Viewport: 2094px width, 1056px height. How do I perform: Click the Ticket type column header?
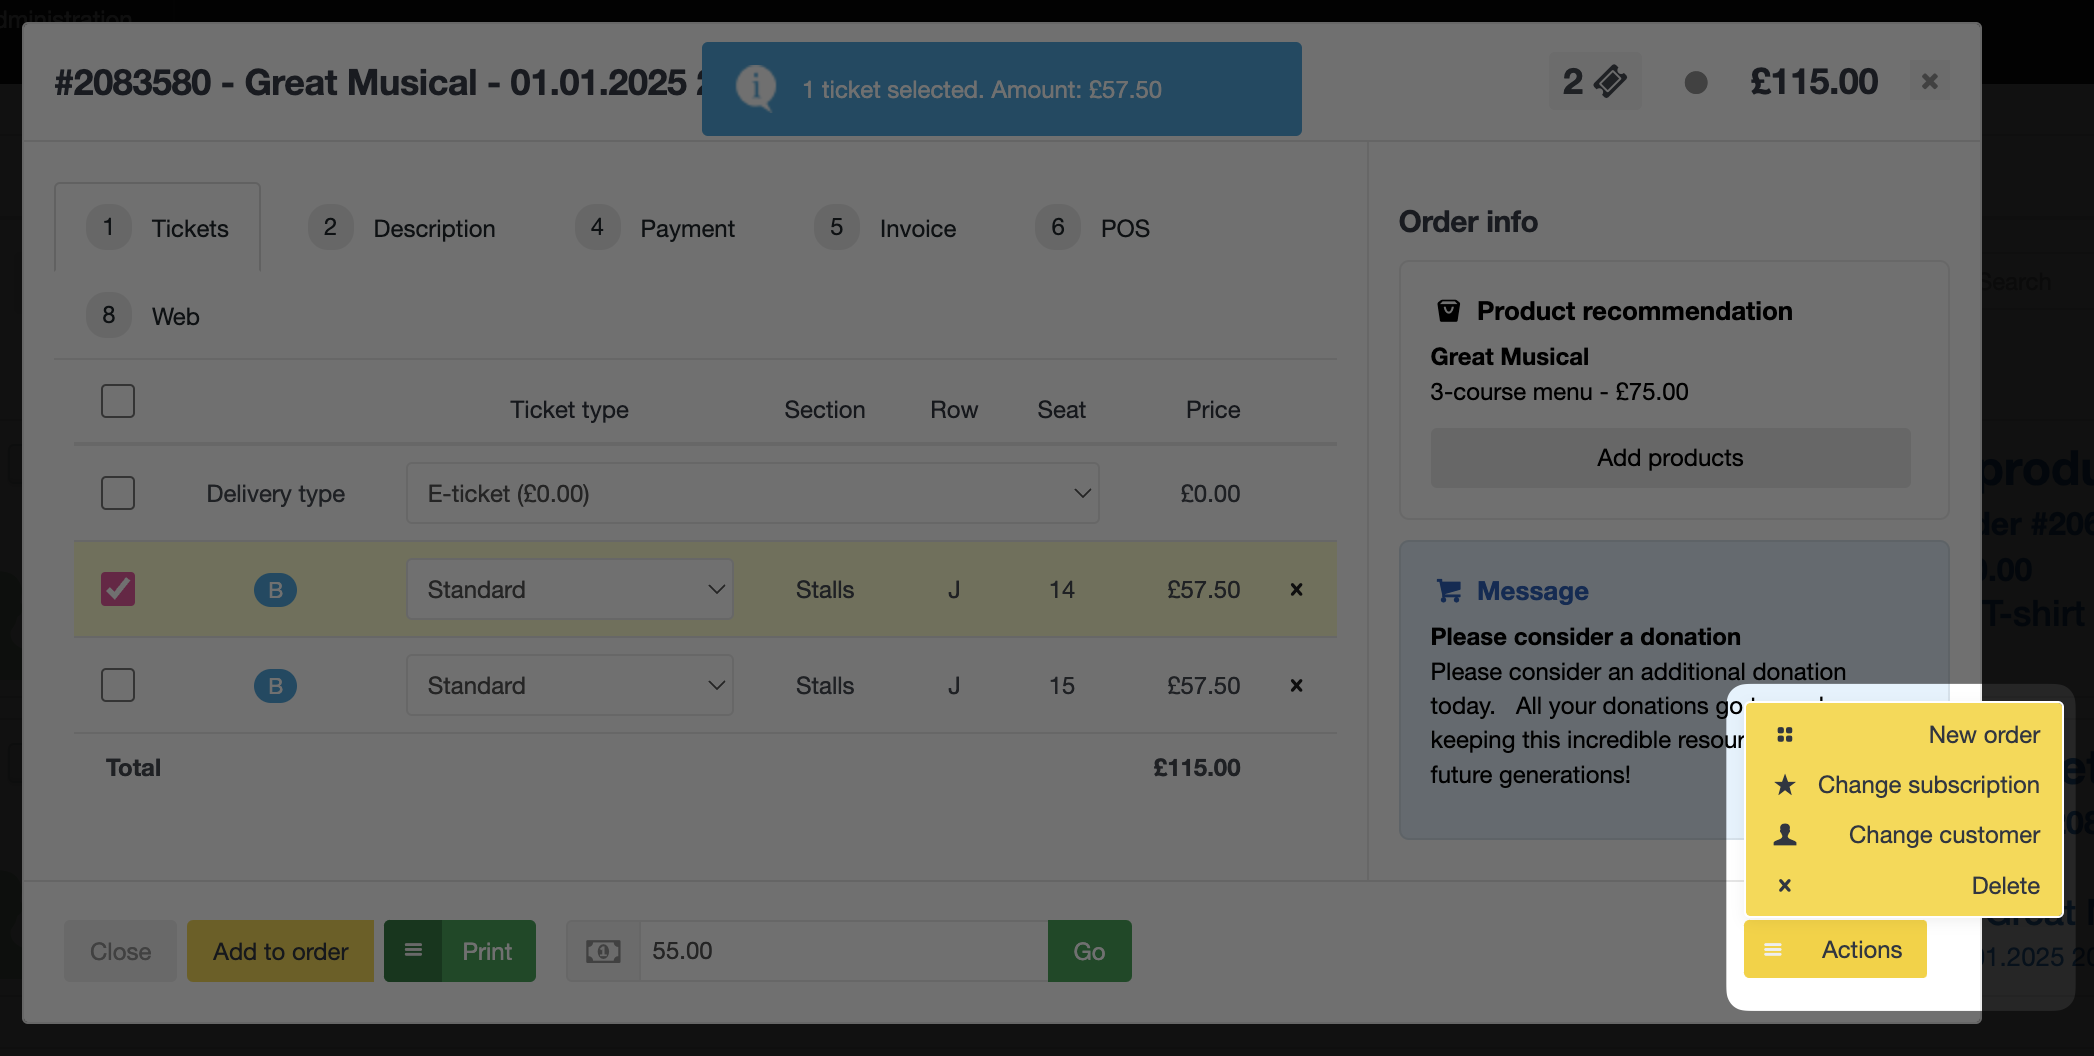click(x=569, y=410)
